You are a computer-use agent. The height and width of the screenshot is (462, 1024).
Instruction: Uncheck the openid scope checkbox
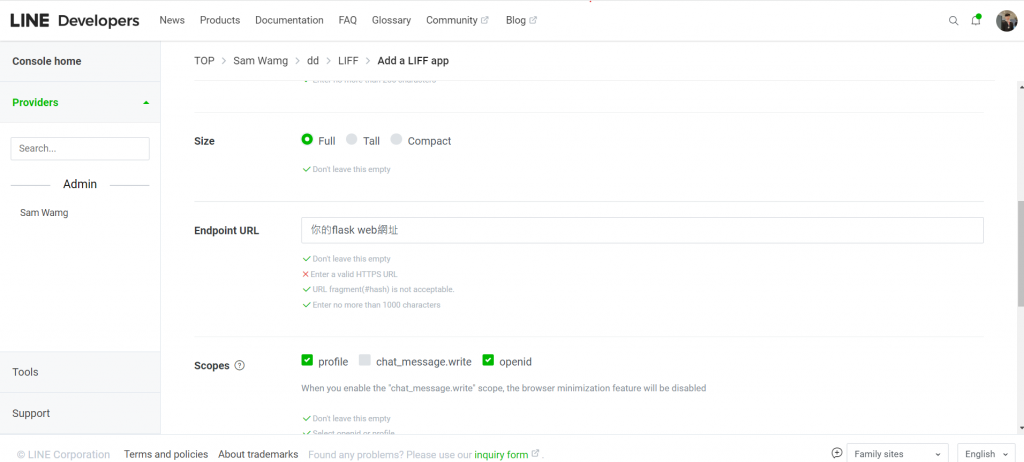488,360
